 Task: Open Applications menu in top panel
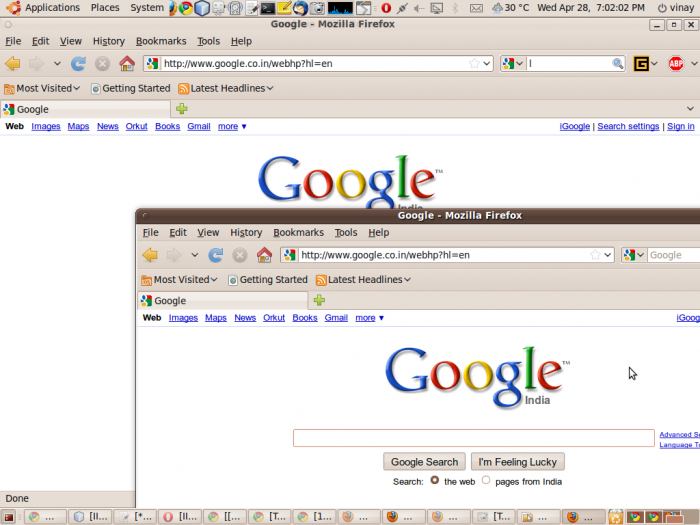52,8
